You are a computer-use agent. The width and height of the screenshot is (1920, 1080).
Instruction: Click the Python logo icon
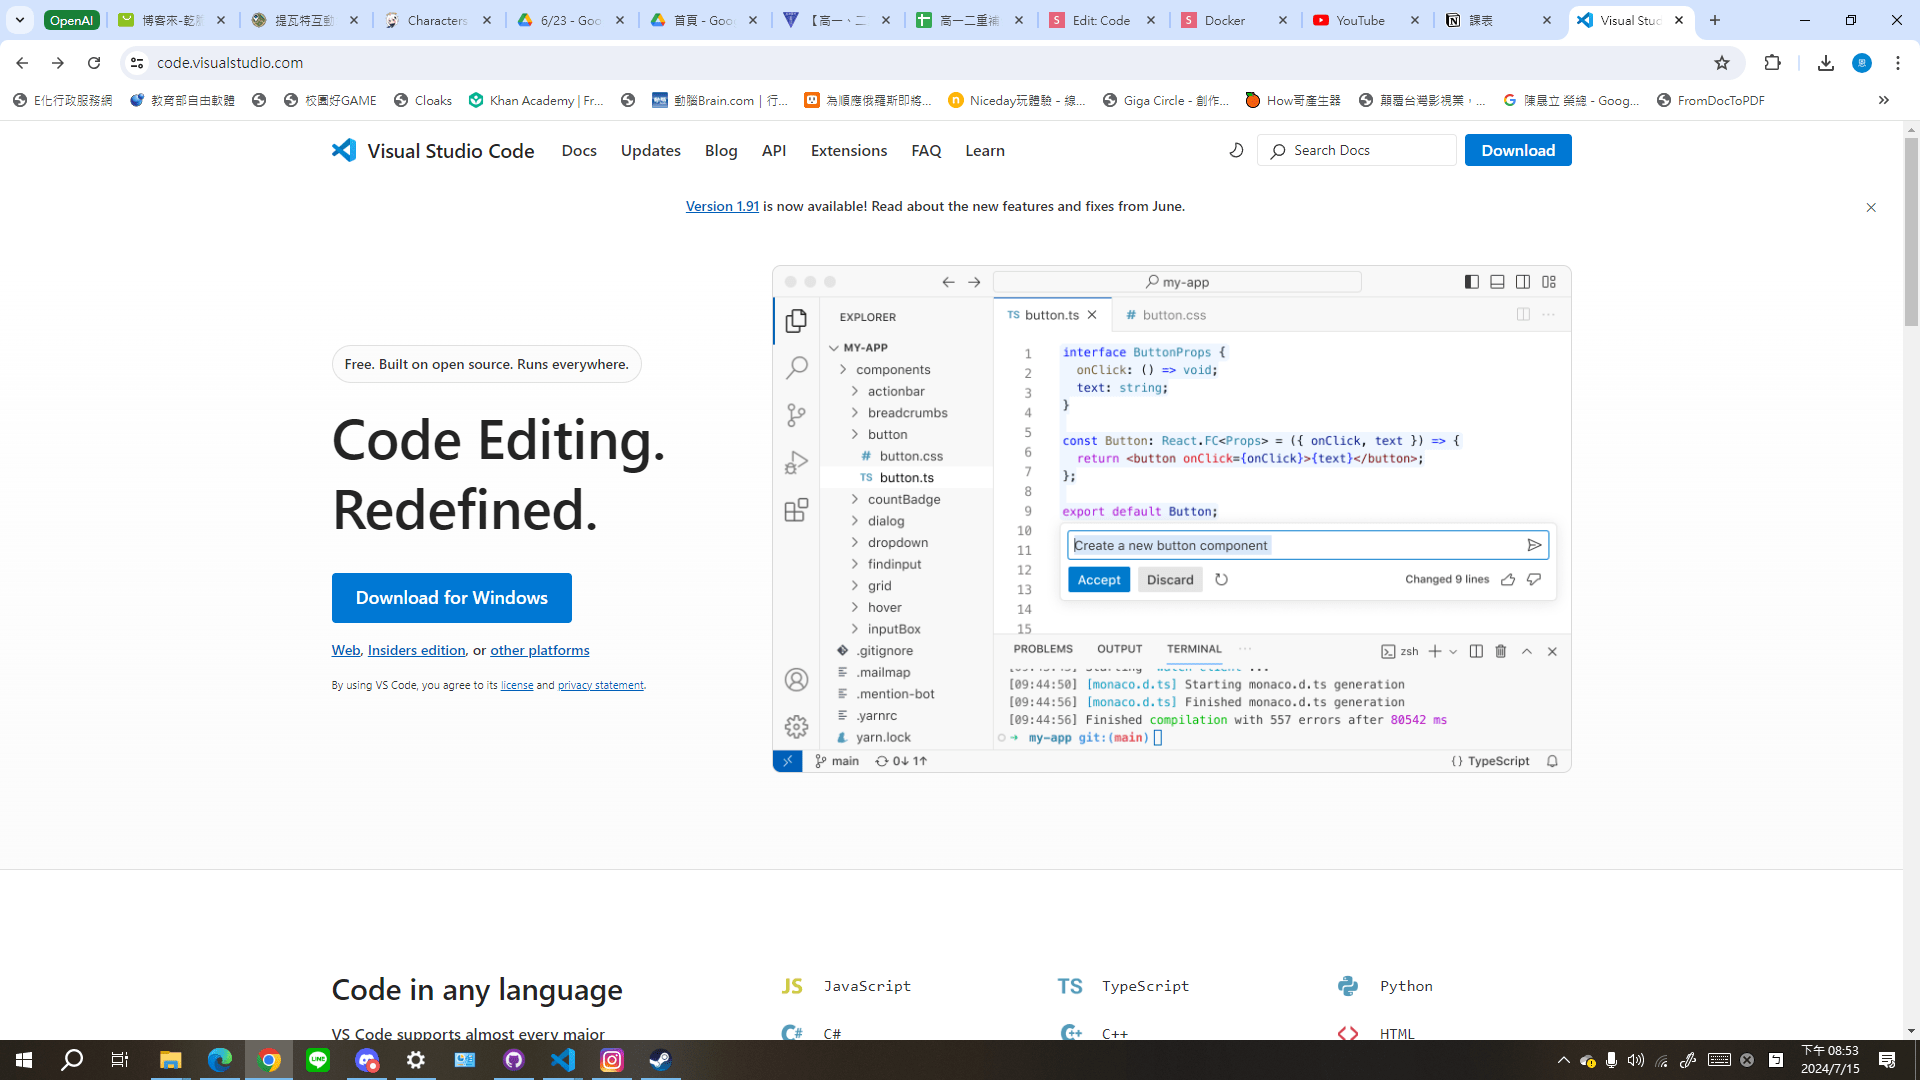[1348, 986]
